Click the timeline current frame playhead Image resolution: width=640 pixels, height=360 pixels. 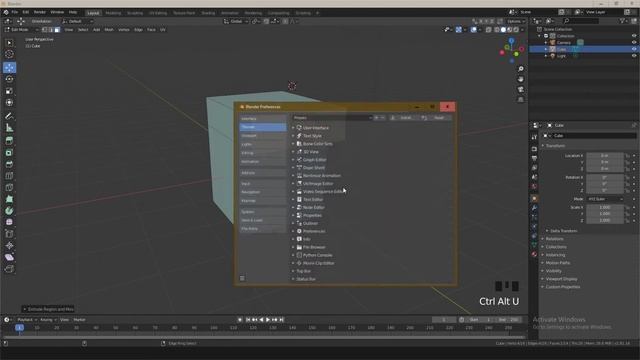19,328
